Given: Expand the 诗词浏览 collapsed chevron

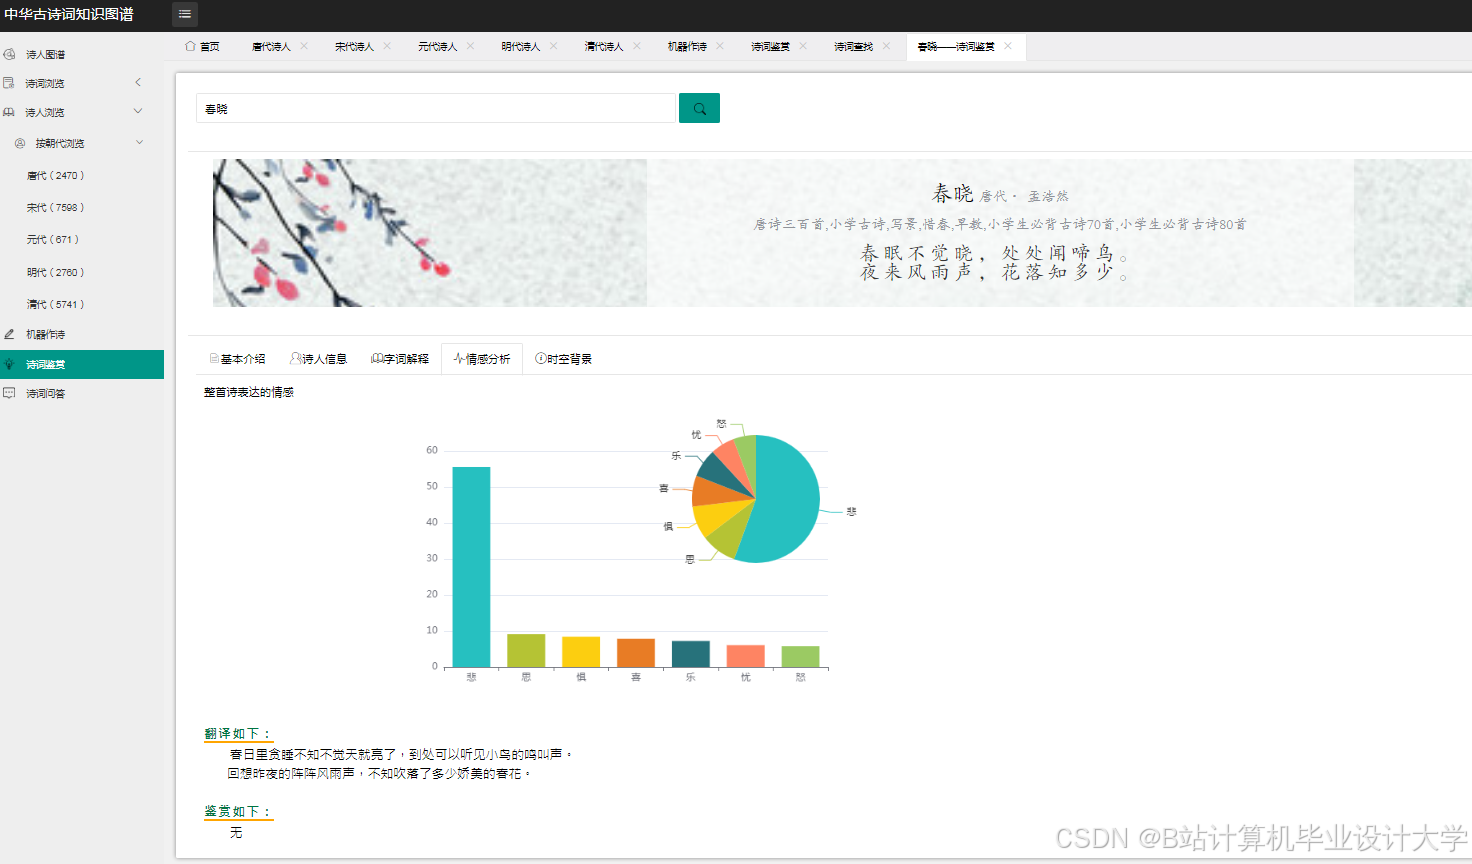Looking at the screenshot, I should click(x=137, y=82).
